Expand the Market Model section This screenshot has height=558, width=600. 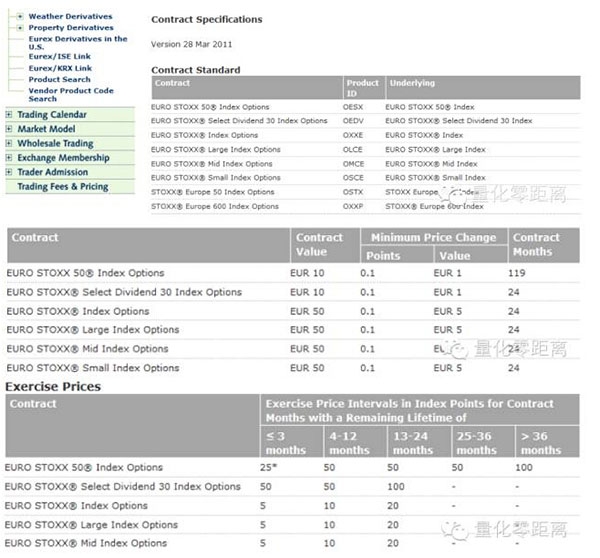point(9,129)
